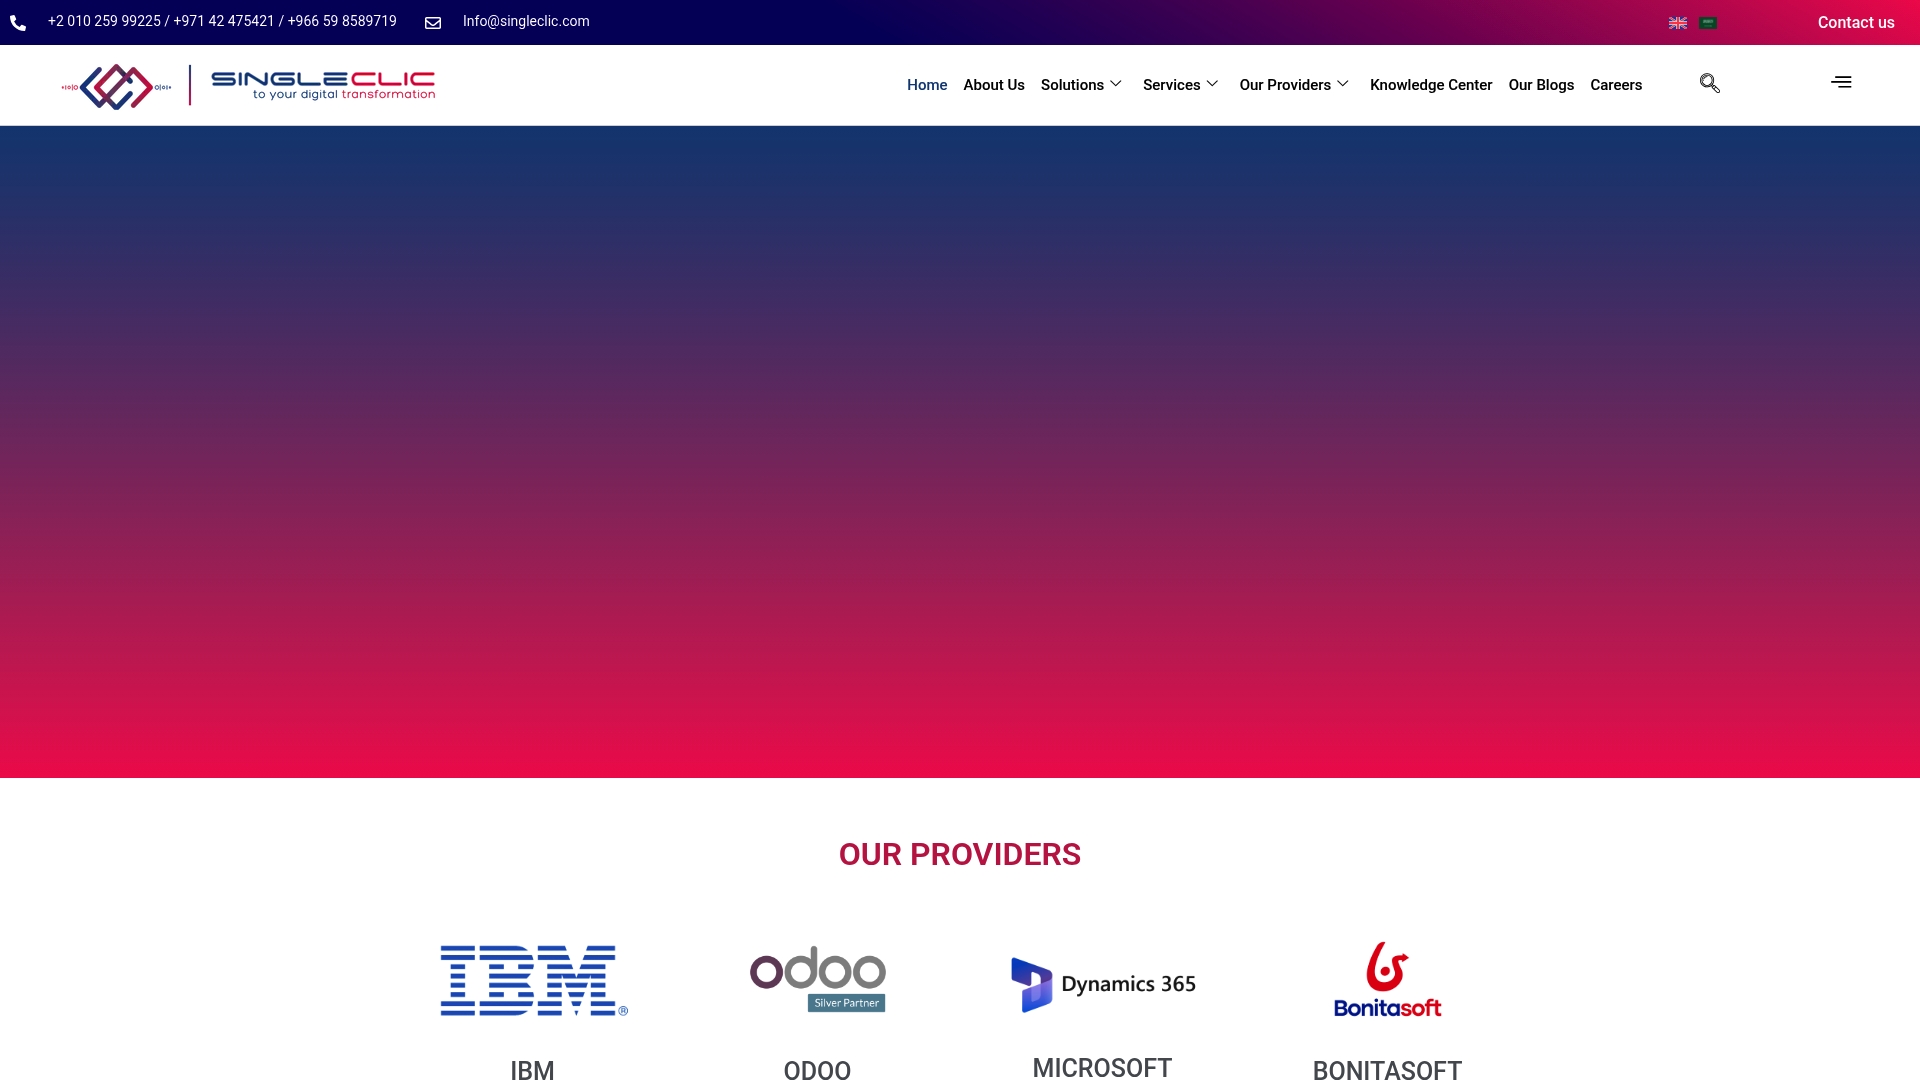This screenshot has width=1920, height=1080.
Task: Select the Bonitasoft provider logo
Action: click(1387, 979)
